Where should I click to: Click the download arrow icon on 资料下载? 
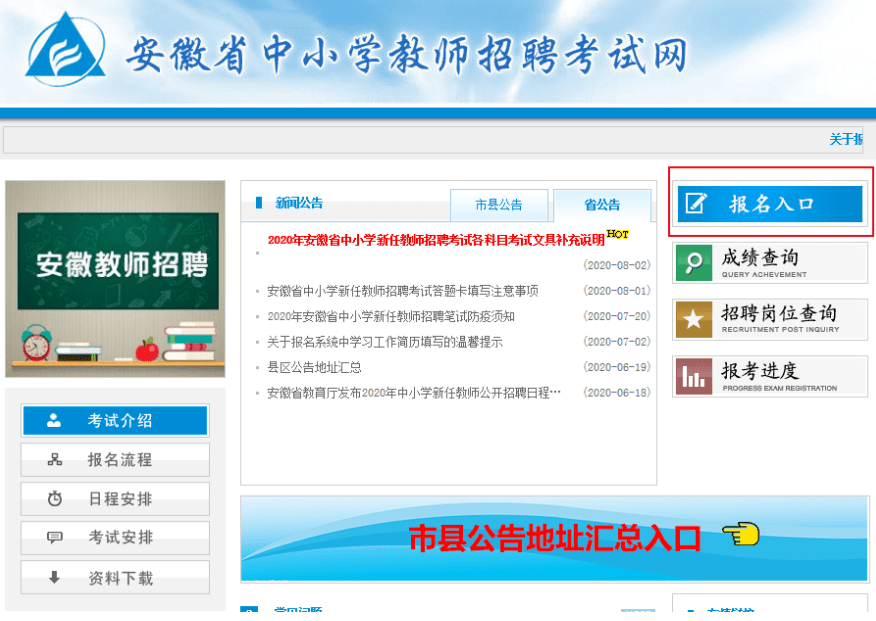pyautogui.click(x=54, y=577)
